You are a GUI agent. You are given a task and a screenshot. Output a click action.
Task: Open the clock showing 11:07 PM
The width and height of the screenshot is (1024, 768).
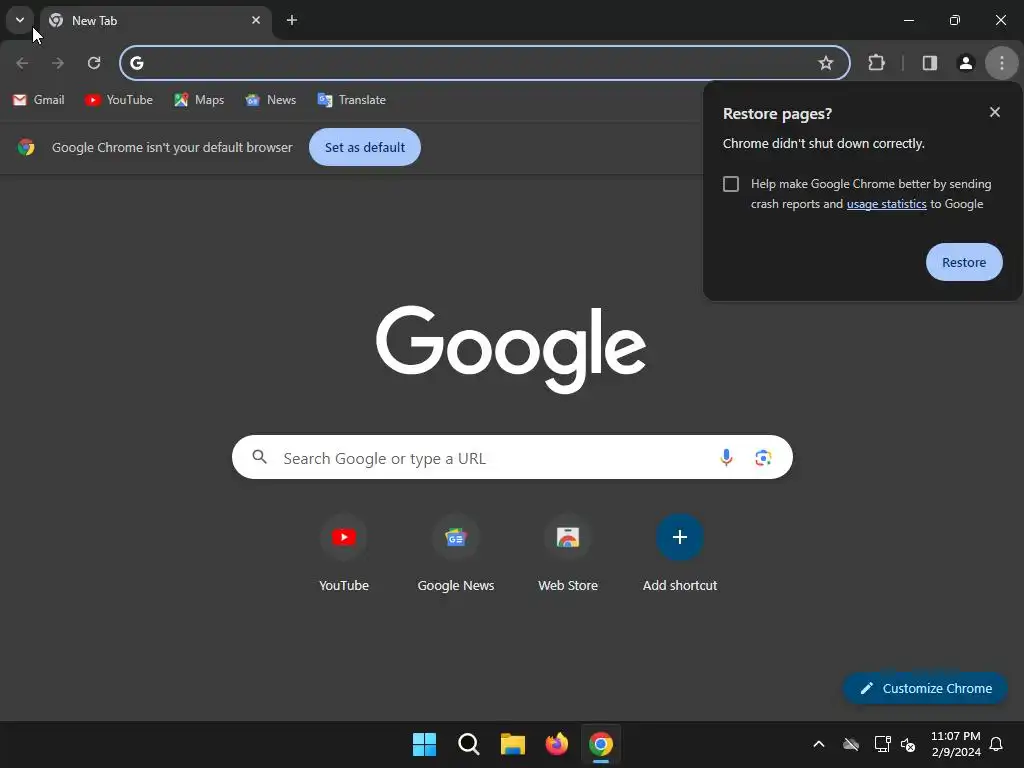[955, 744]
